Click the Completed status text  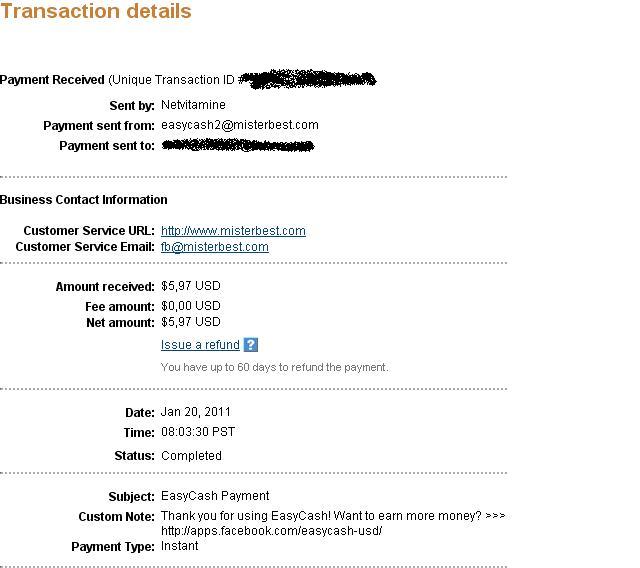191,456
